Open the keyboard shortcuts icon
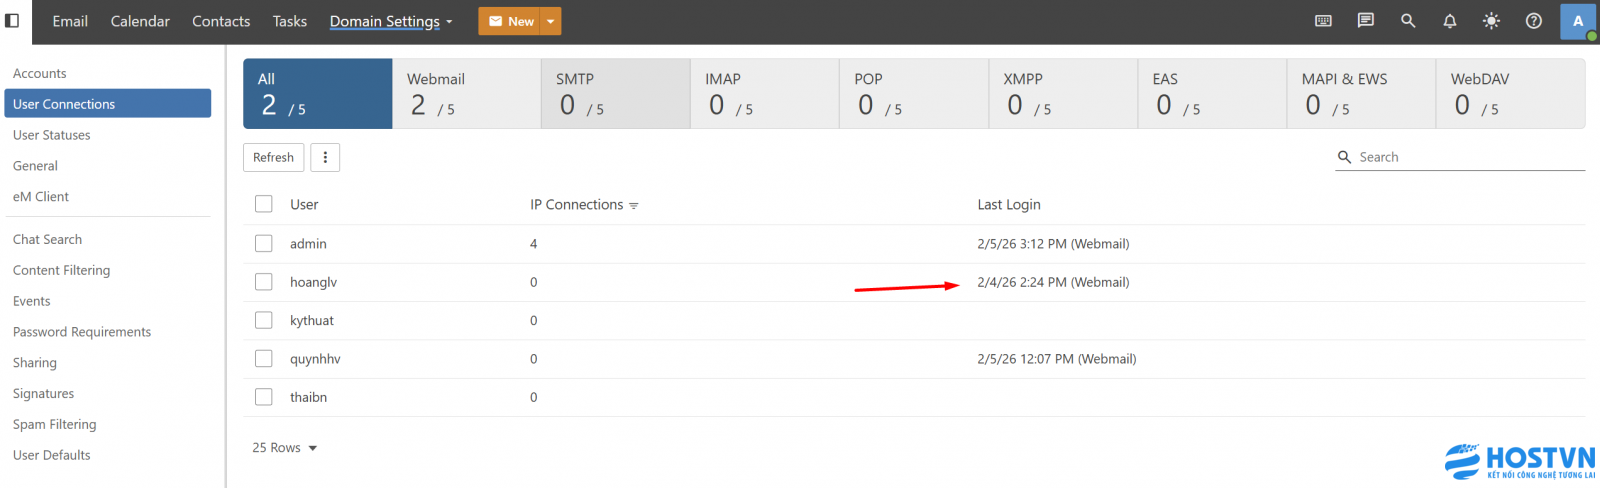 coord(1323,21)
